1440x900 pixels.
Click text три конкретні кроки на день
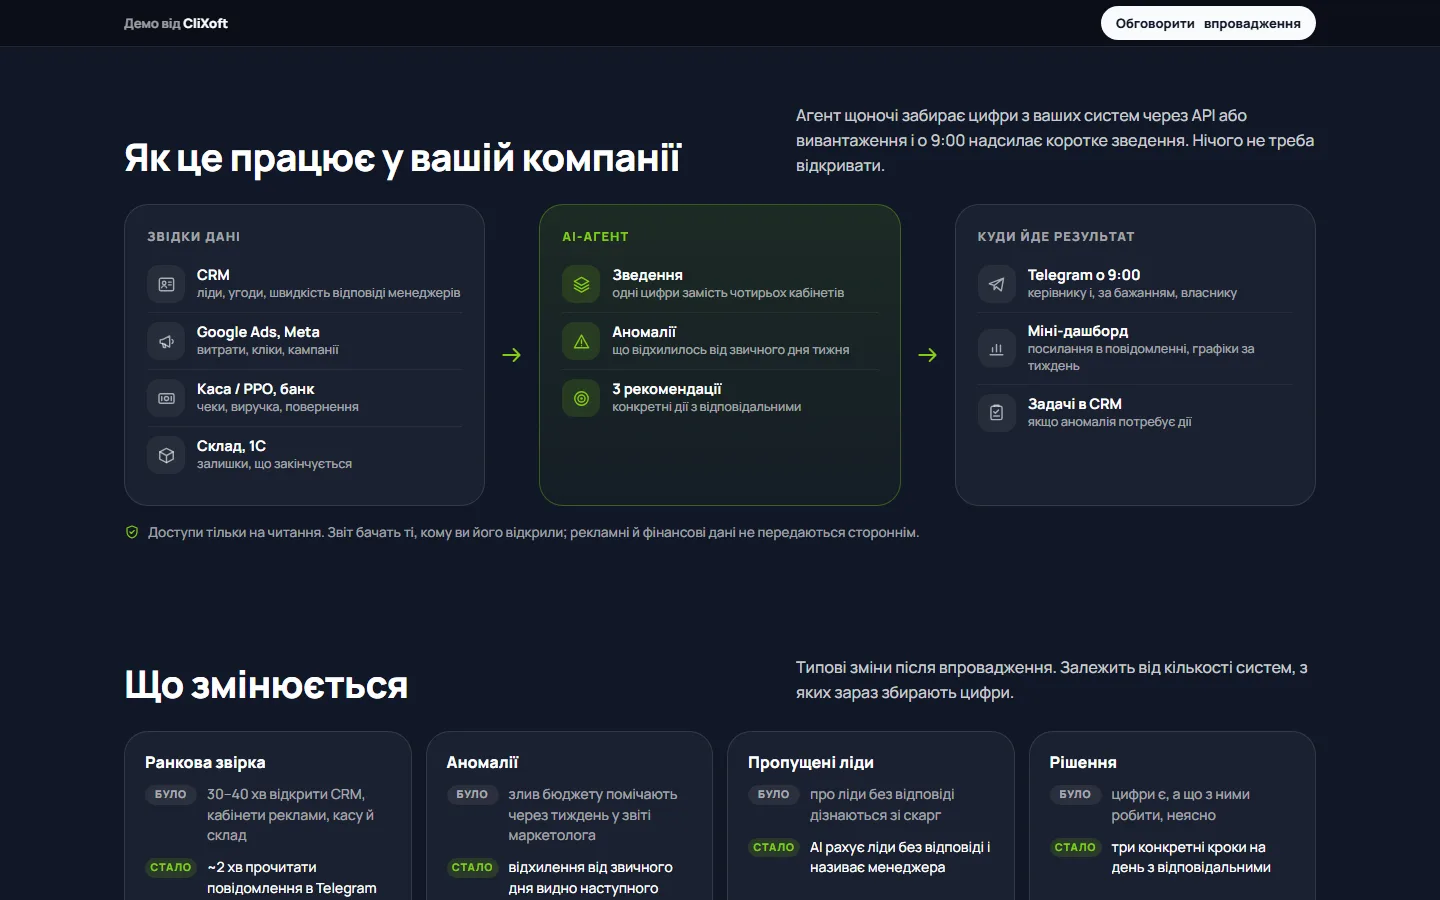(1189, 857)
